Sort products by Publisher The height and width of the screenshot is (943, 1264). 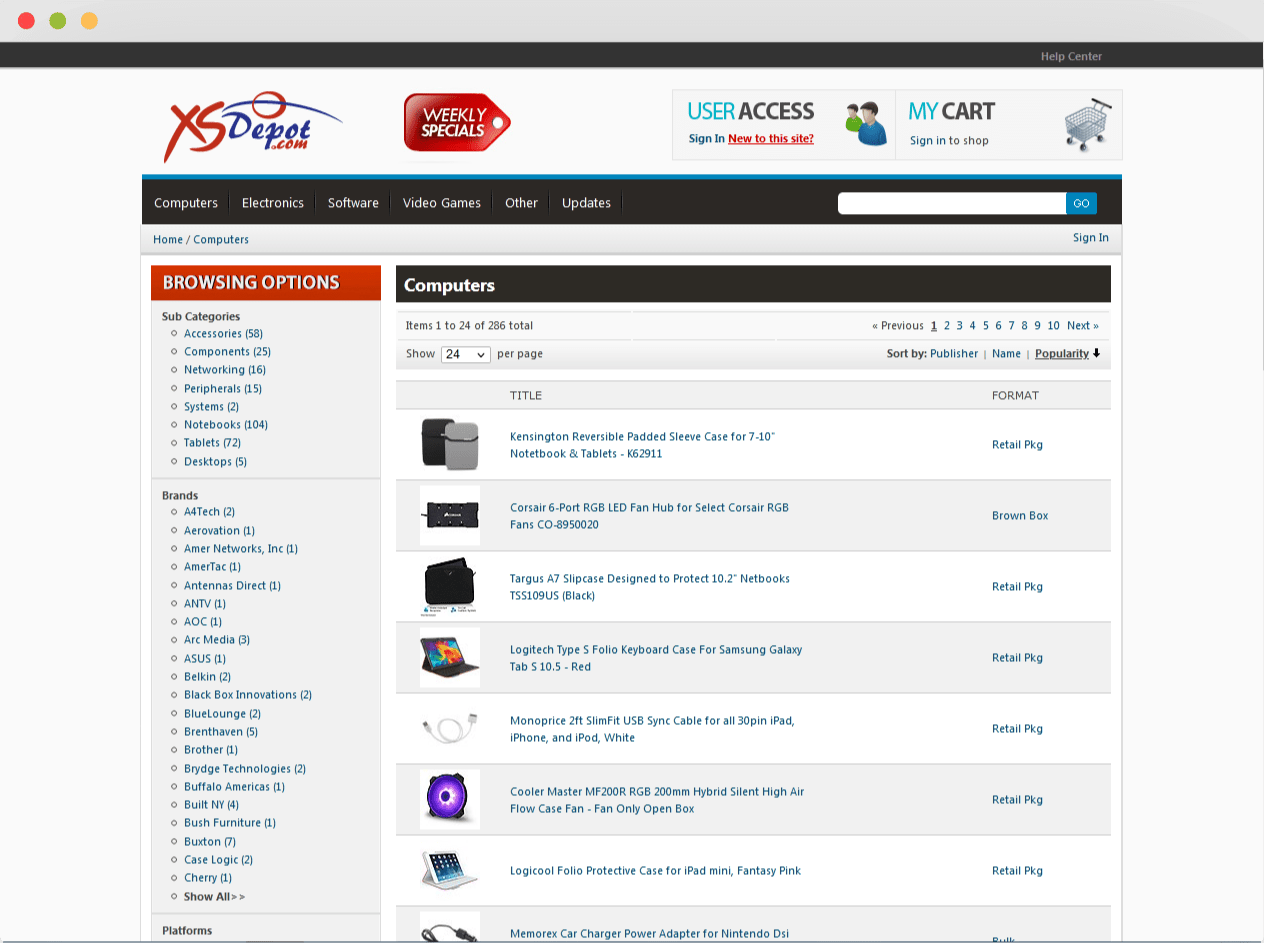coord(954,354)
